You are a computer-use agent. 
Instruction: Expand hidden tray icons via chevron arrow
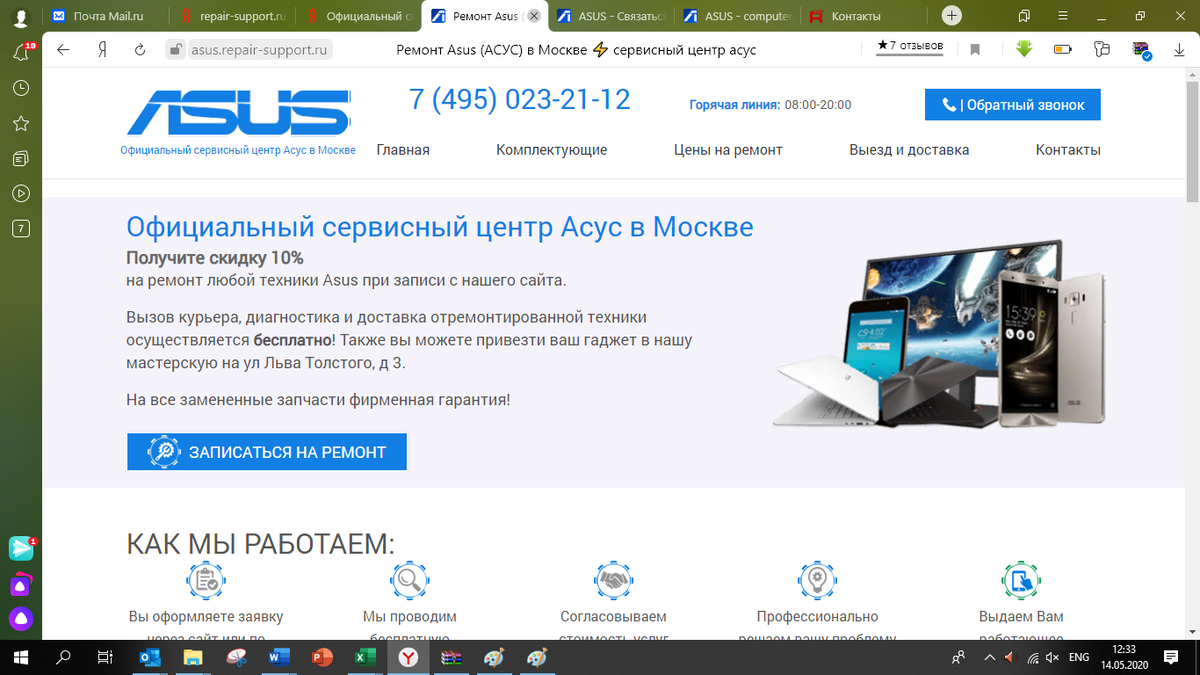[x=991, y=657]
